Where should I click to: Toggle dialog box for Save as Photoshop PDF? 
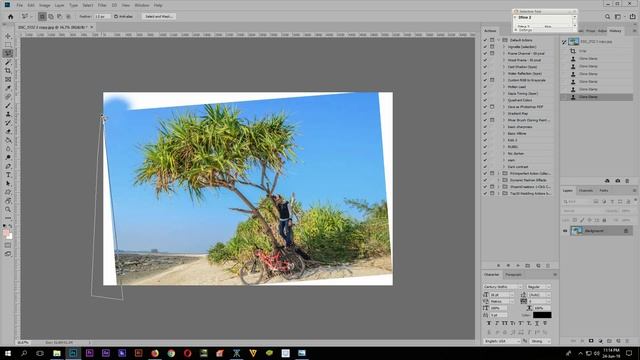tap(492, 107)
